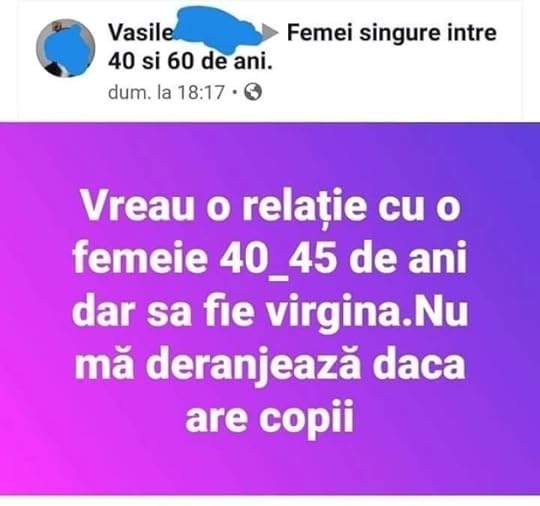Click the word 'Vreau' in the post
The height and width of the screenshot is (506, 540).
[x=137, y=205]
